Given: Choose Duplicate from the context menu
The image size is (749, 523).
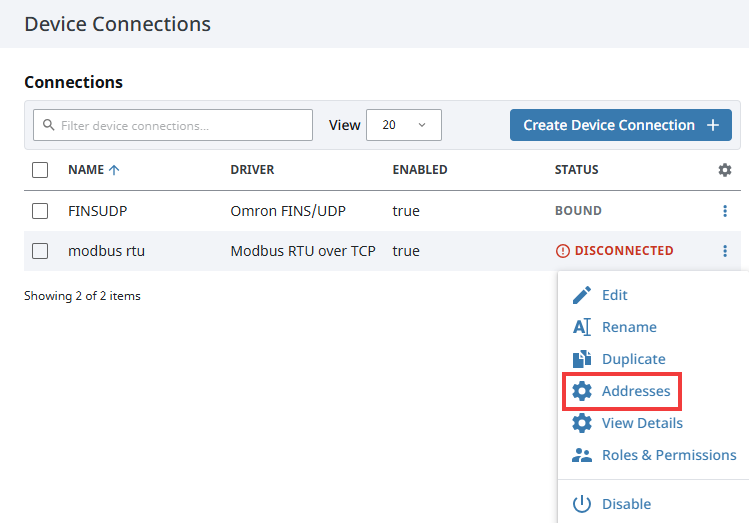Looking at the screenshot, I should pyautogui.click(x=633, y=359).
